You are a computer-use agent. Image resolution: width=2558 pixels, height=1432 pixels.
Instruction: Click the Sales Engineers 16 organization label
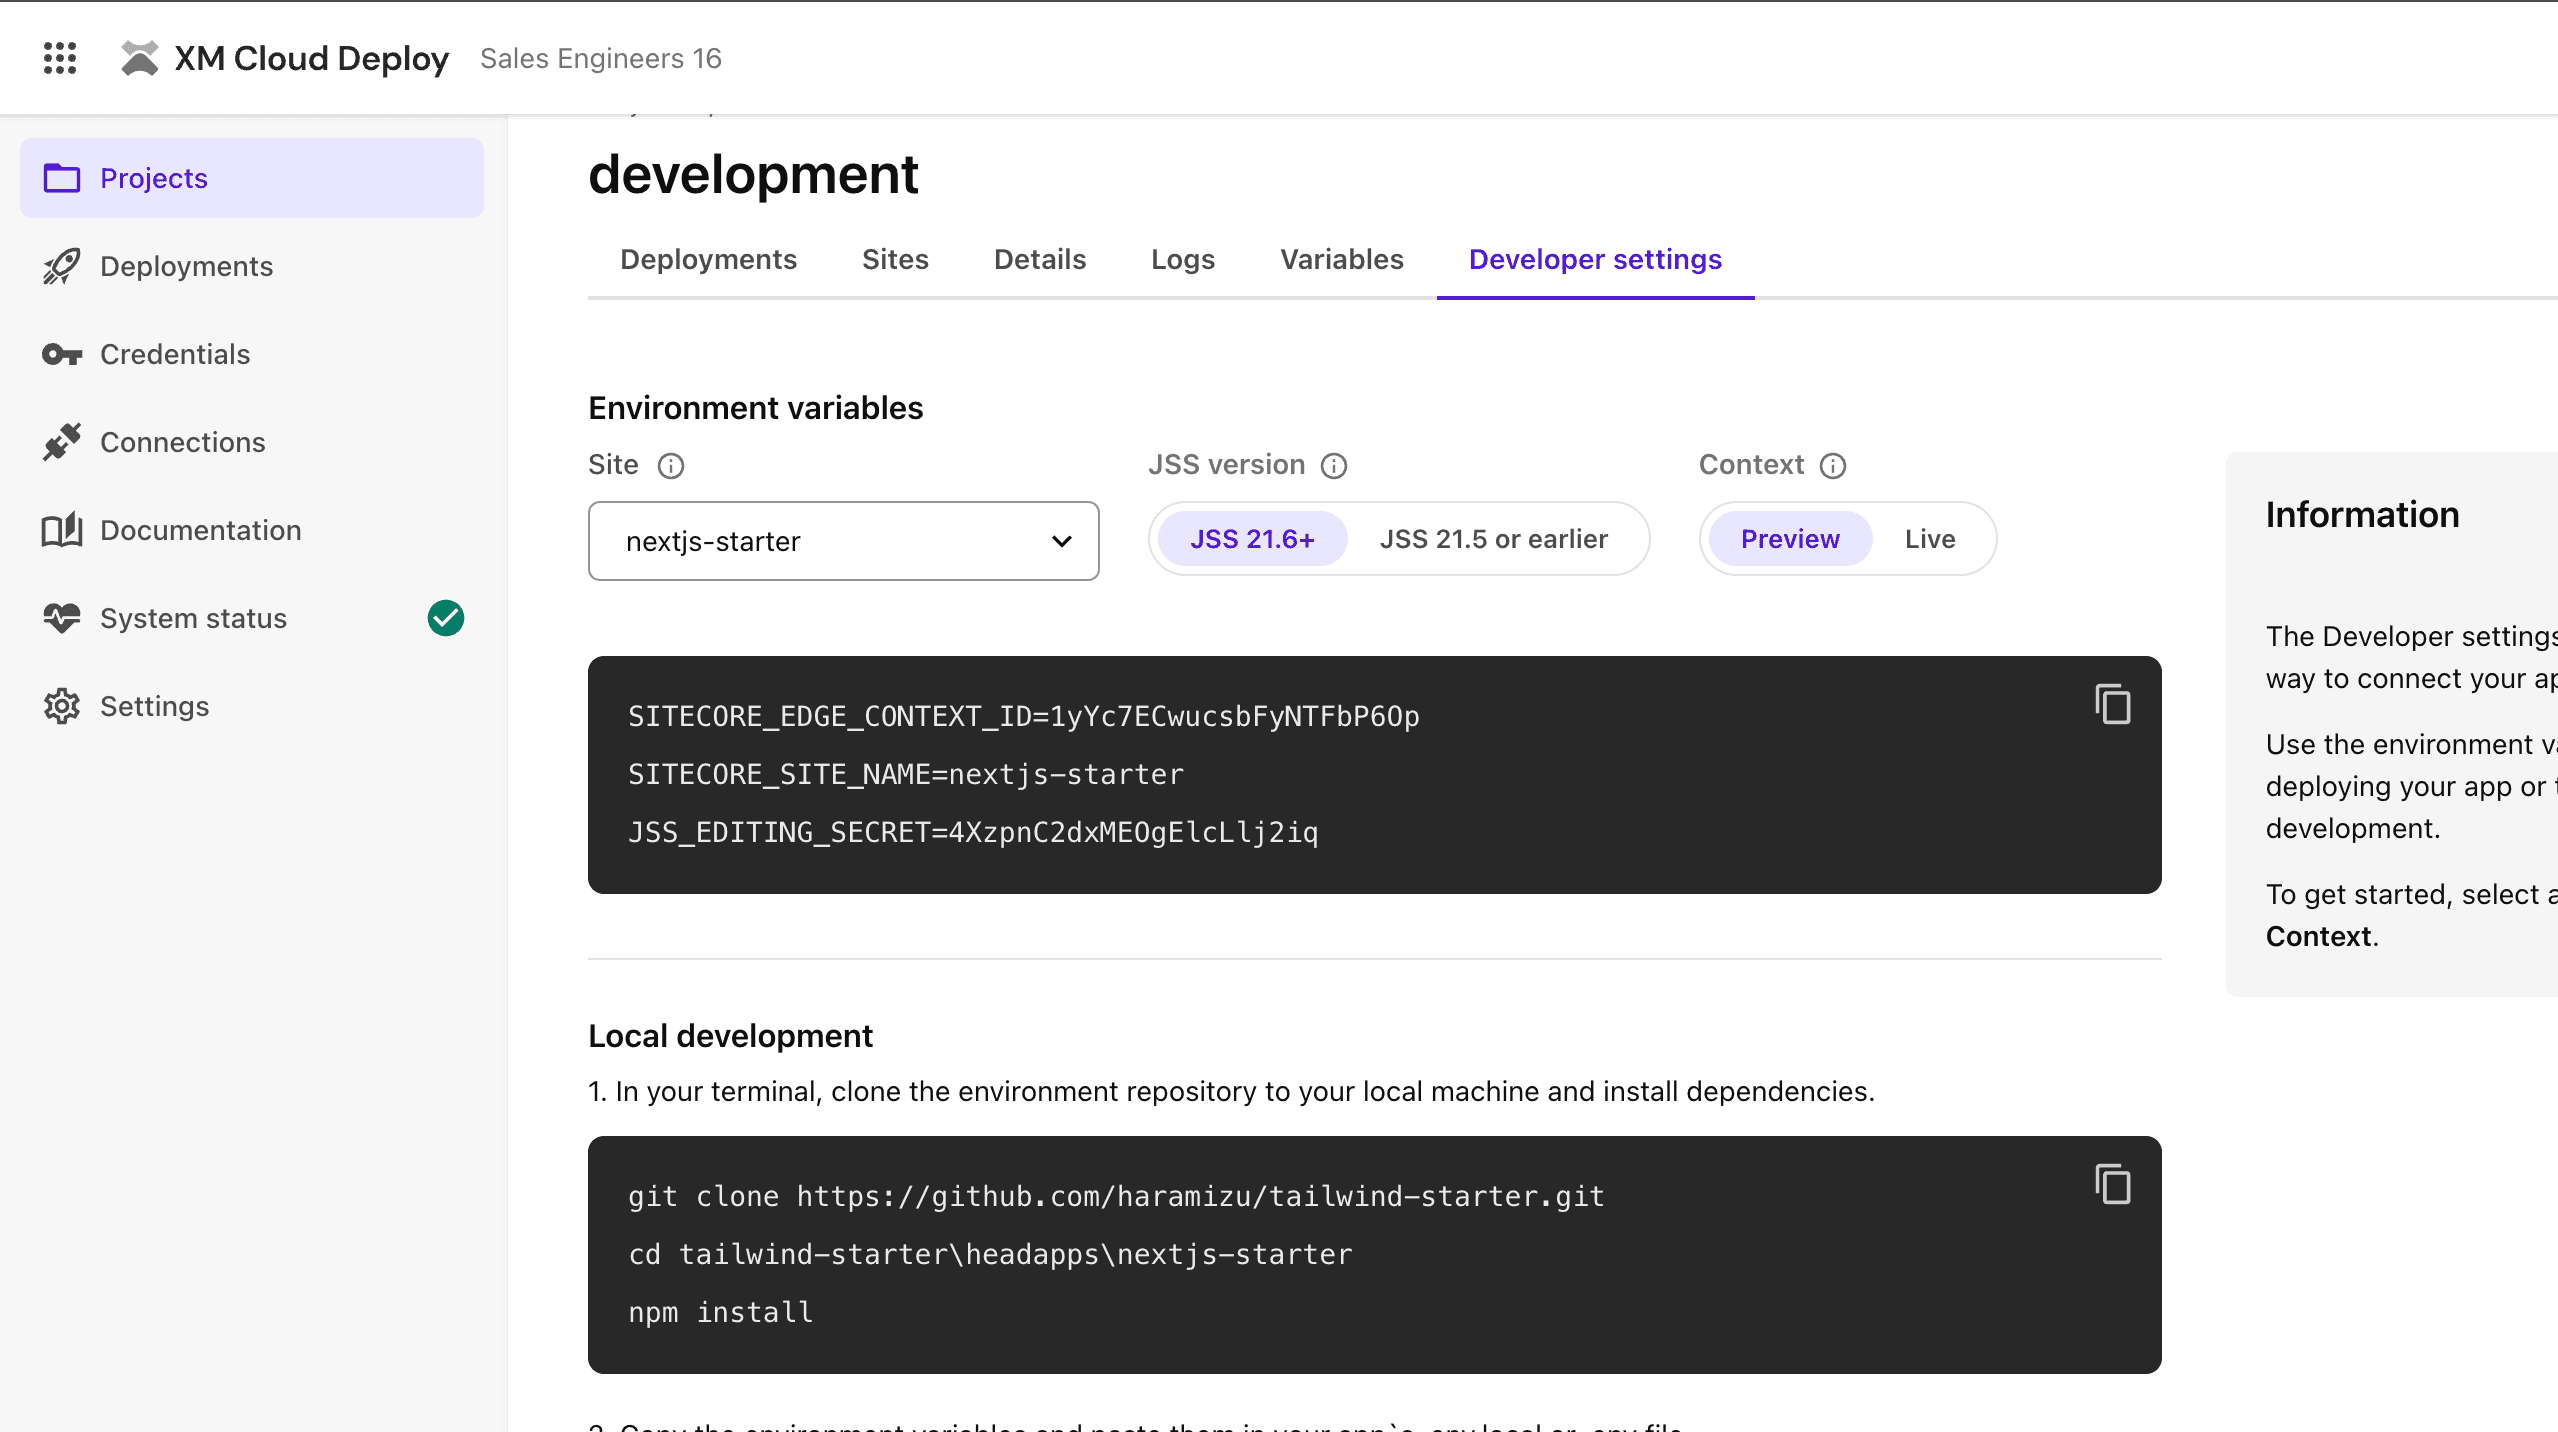click(600, 58)
